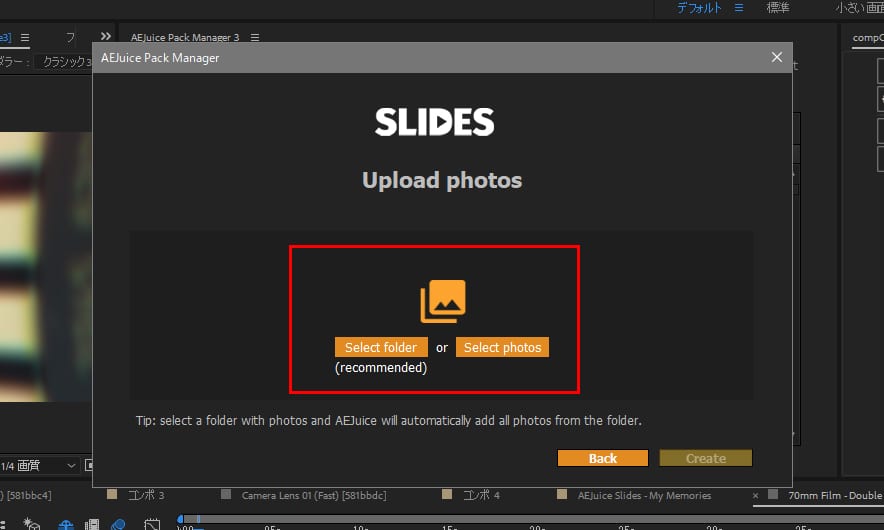Viewport: 884px width, 530px height.
Task: Open the AEJuice Pack Manager 3 panel menu
Action: point(255,37)
